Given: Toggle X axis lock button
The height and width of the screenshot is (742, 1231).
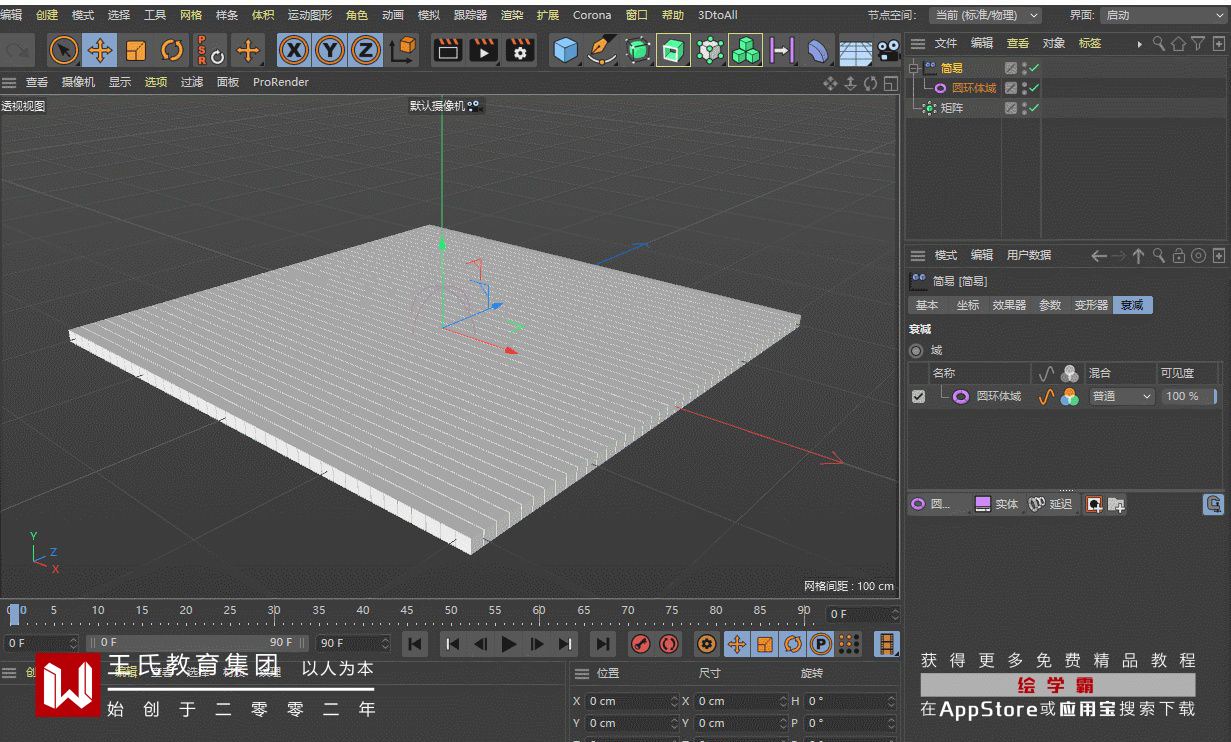Looking at the screenshot, I should click(x=293, y=50).
